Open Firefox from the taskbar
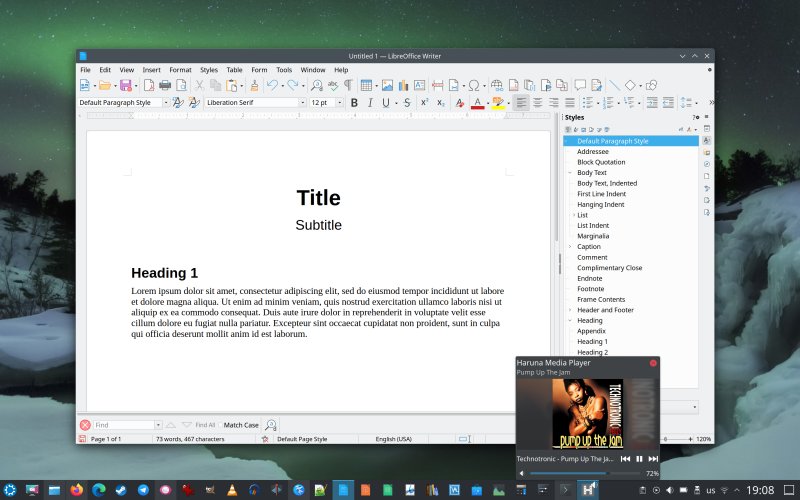 point(77,490)
